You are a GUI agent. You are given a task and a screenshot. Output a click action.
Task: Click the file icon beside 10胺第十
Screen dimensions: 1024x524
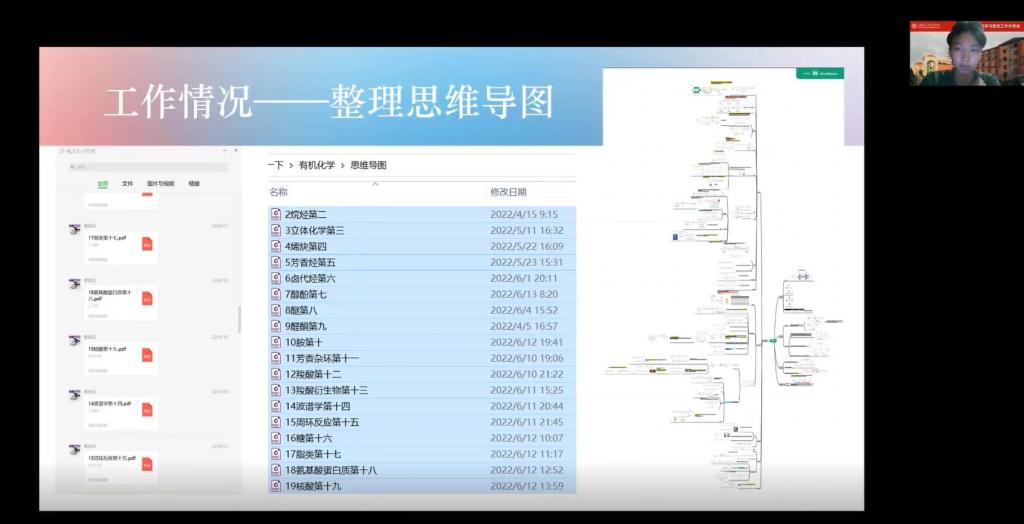pyautogui.click(x=276, y=342)
